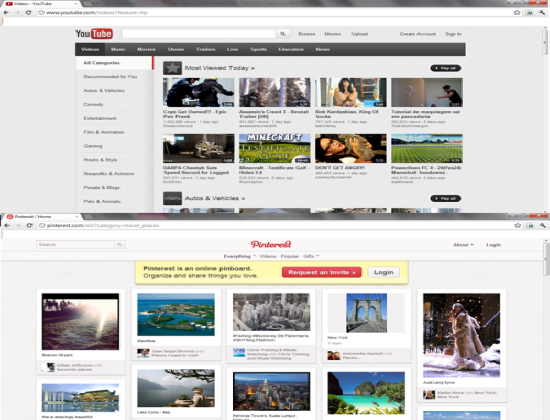Click the YouTube search magnifier button
The width and height of the screenshot is (550, 420).
(x=283, y=34)
